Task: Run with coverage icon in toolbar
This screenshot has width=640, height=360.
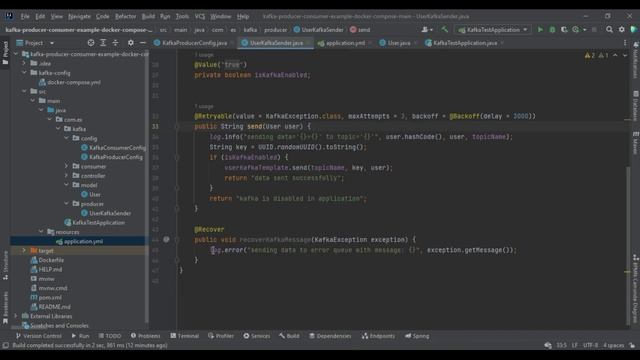Action: (x=564, y=30)
